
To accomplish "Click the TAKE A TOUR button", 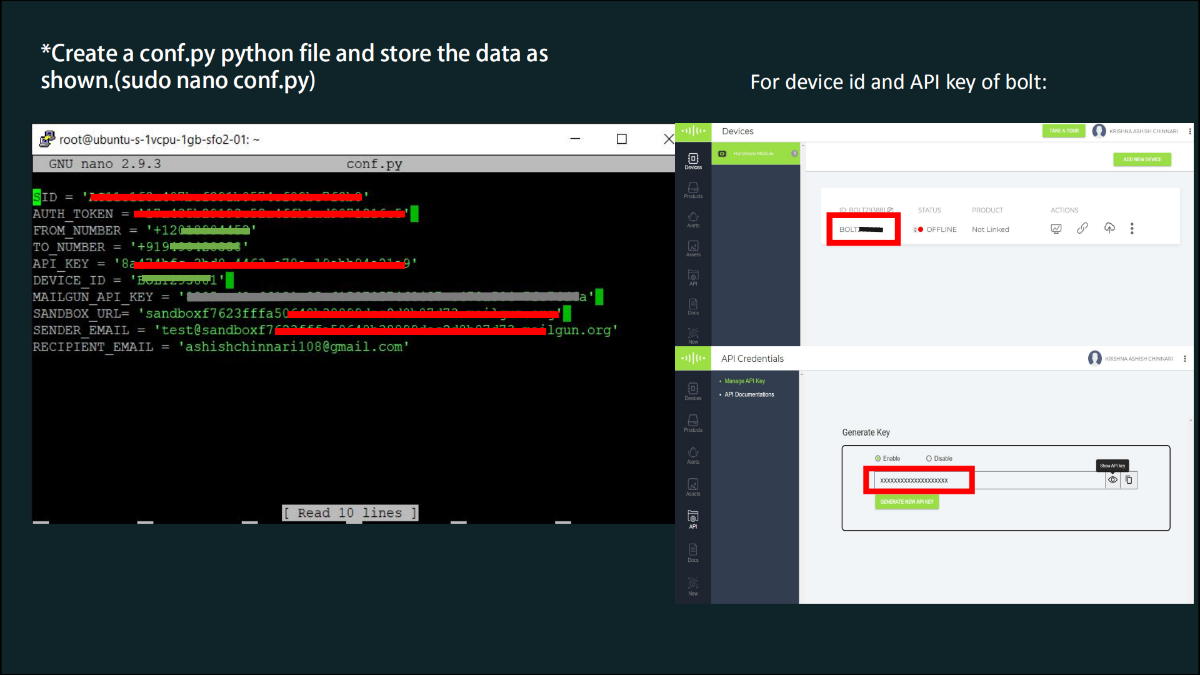I will tap(1063, 131).
